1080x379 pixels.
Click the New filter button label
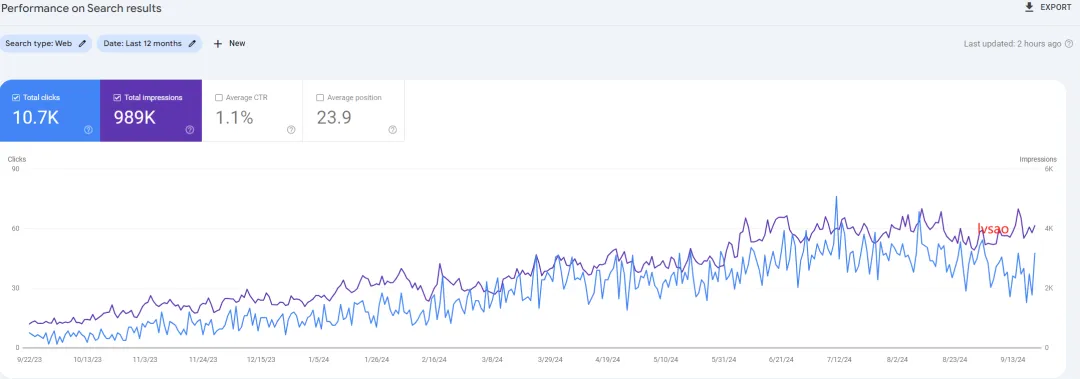click(237, 43)
